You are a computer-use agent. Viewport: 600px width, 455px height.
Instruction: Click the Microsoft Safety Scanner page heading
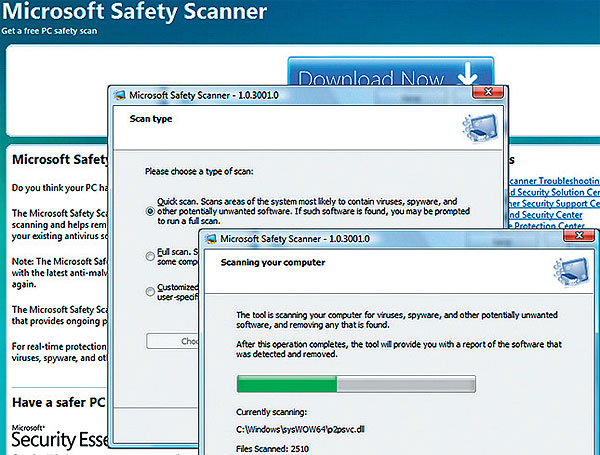pyautogui.click(x=135, y=13)
